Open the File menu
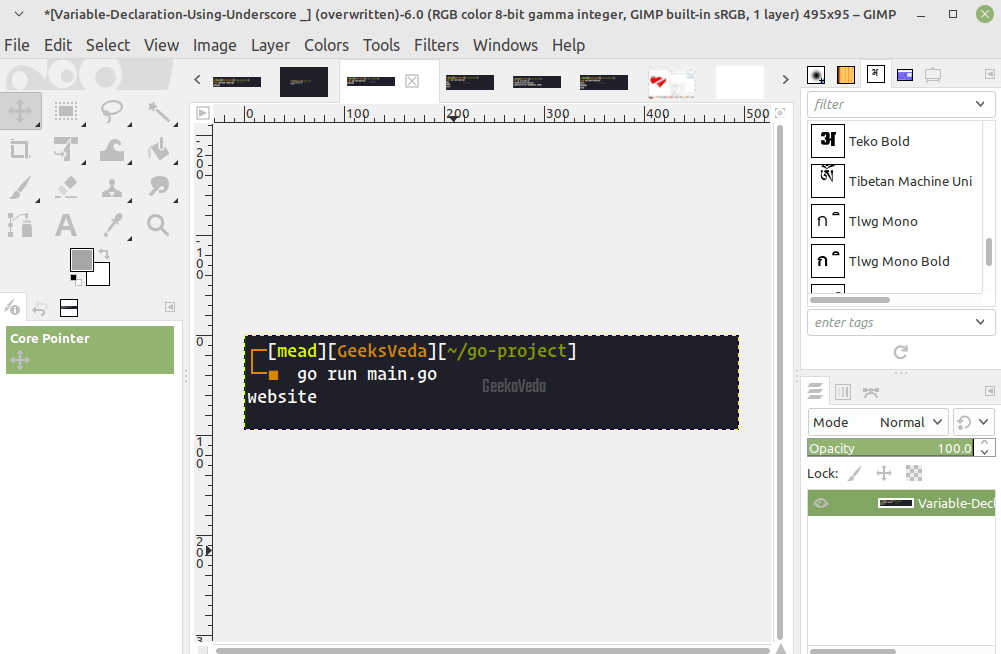 pyautogui.click(x=17, y=45)
